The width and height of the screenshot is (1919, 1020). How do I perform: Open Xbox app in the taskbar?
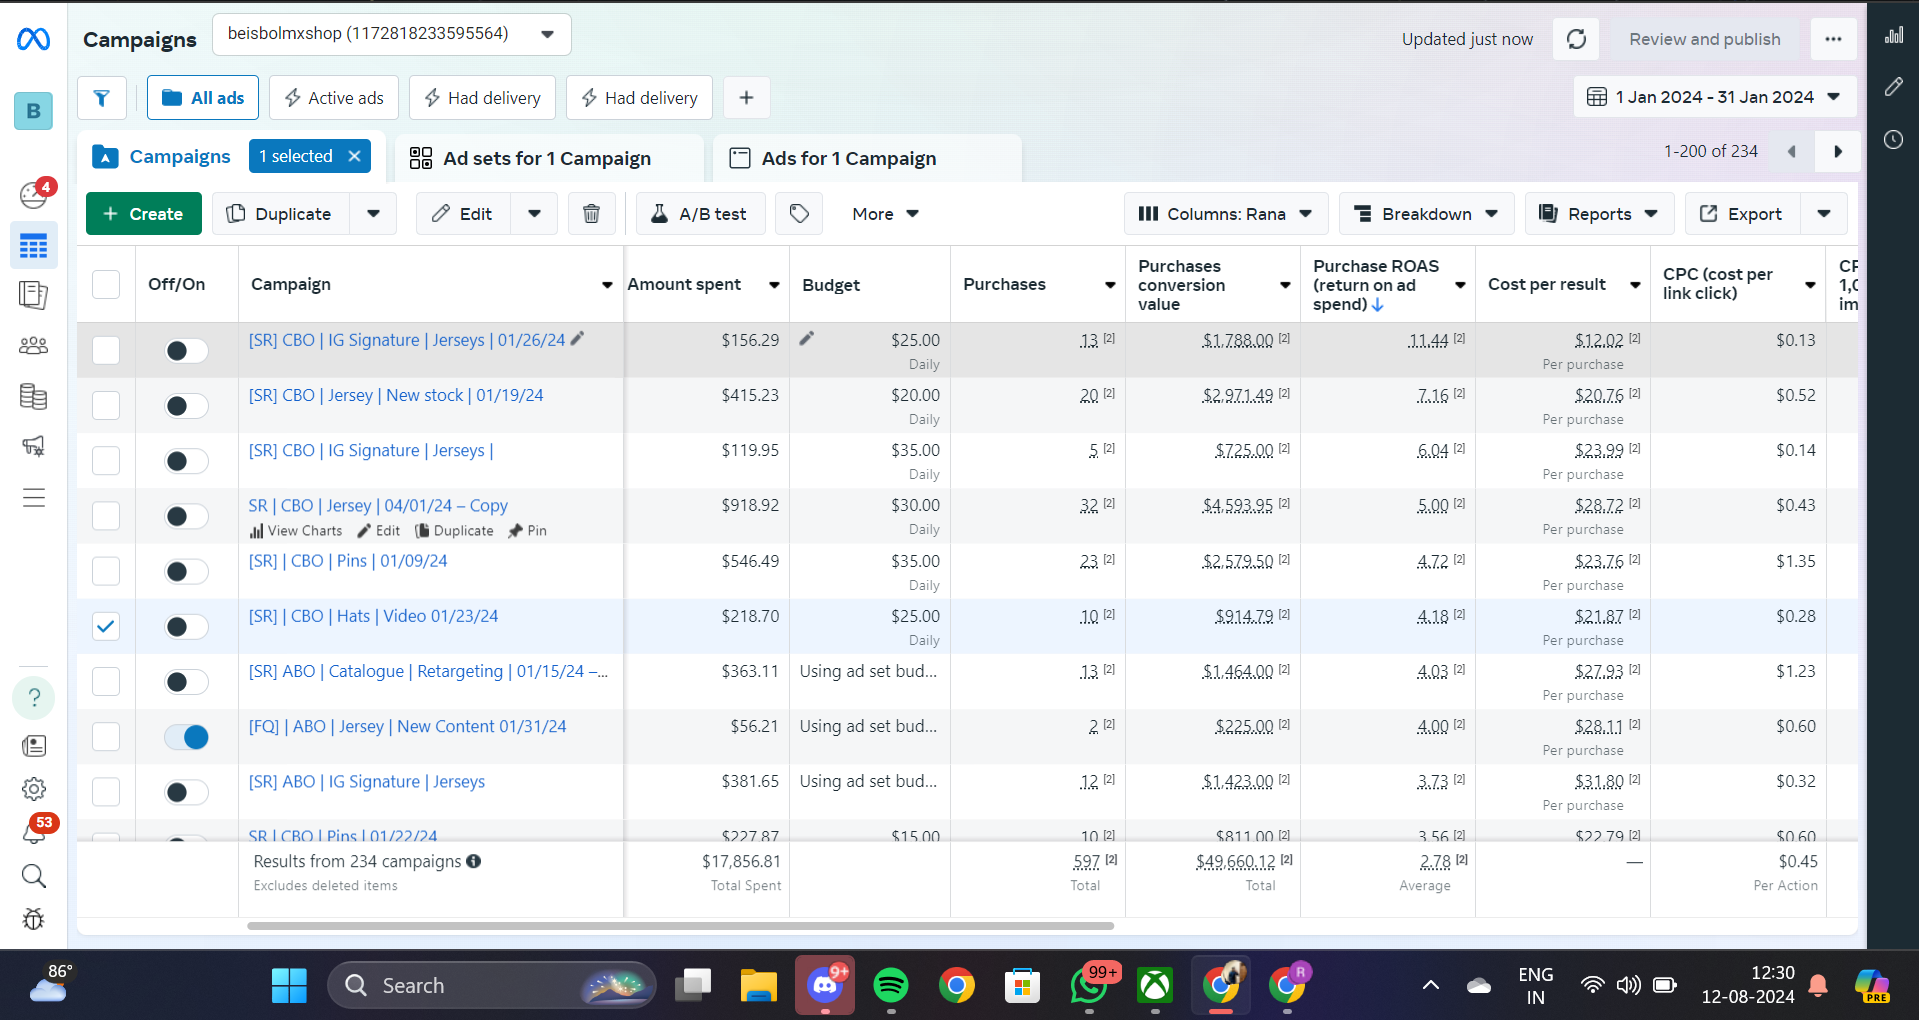coord(1155,986)
